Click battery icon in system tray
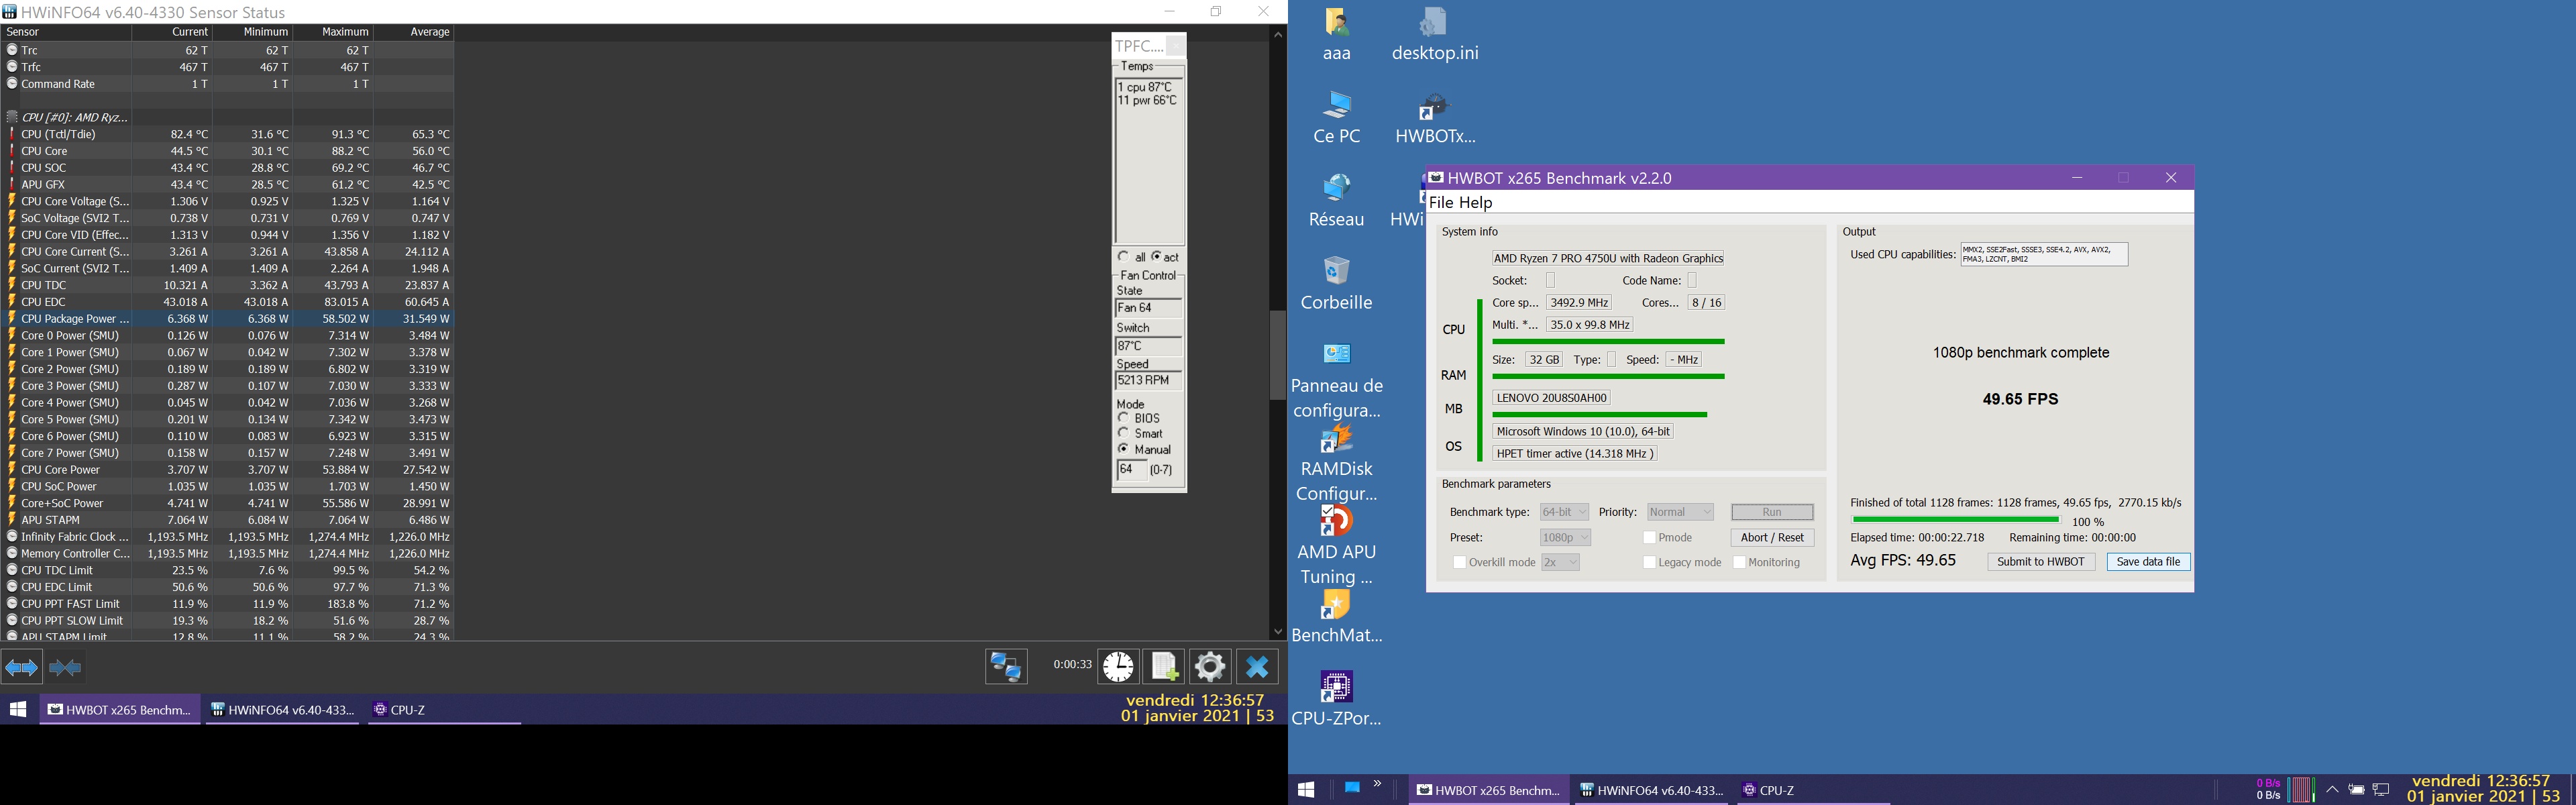The width and height of the screenshot is (2576, 805). 2356,790
